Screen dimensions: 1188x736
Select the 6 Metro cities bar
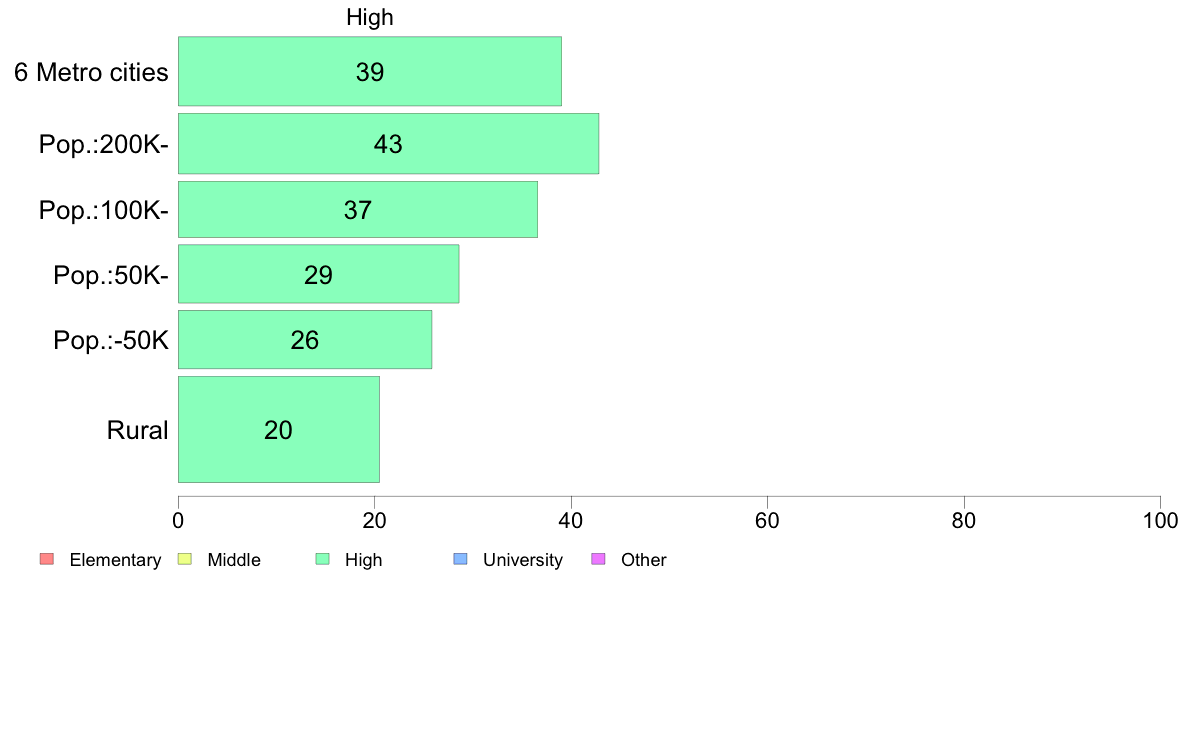pyautogui.click(x=370, y=71)
